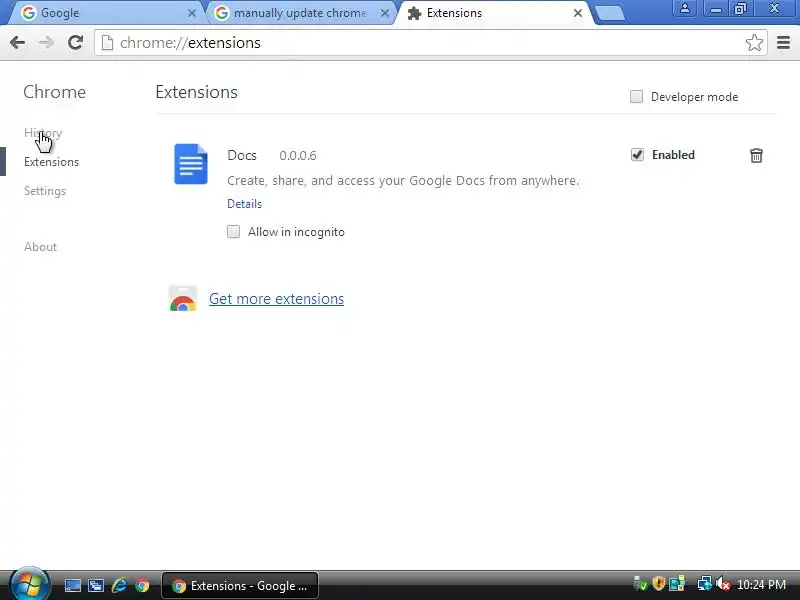800x600 pixels.
Task: Launch Chrome from the quick launch bar
Action: point(142,585)
